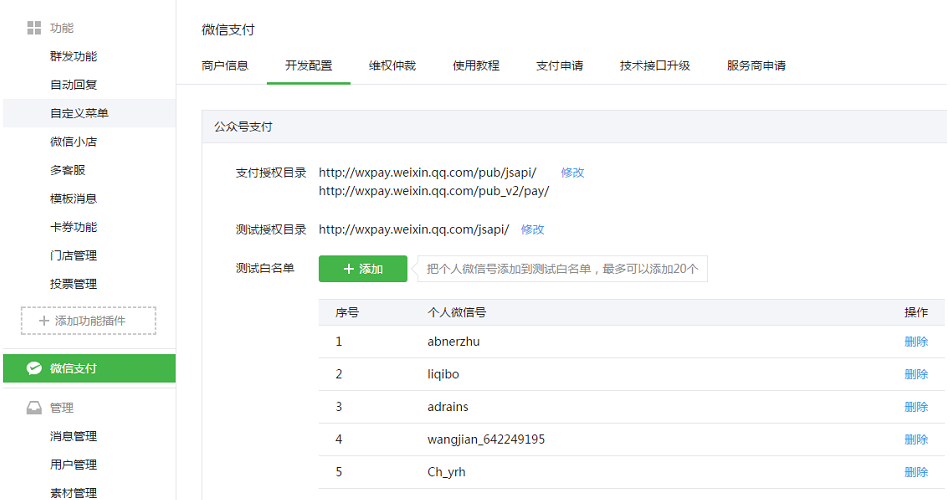
Task: Delete liqibo from the whitelist
Action: coord(916,375)
